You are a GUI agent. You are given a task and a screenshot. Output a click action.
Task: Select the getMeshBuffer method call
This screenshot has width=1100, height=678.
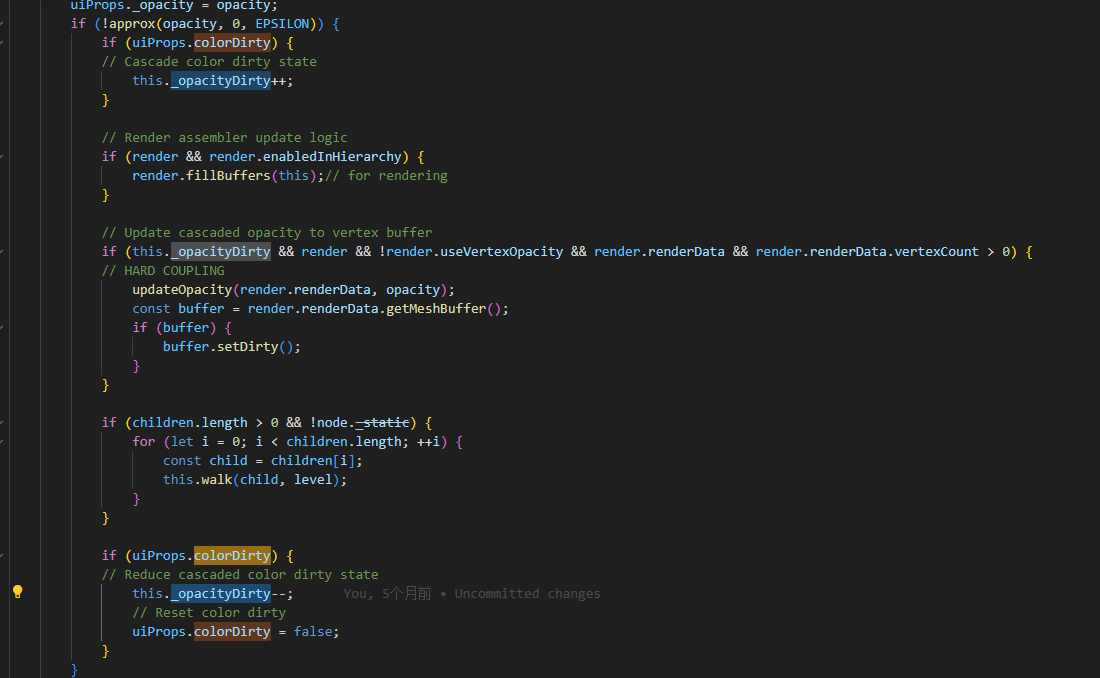click(x=436, y=308)
